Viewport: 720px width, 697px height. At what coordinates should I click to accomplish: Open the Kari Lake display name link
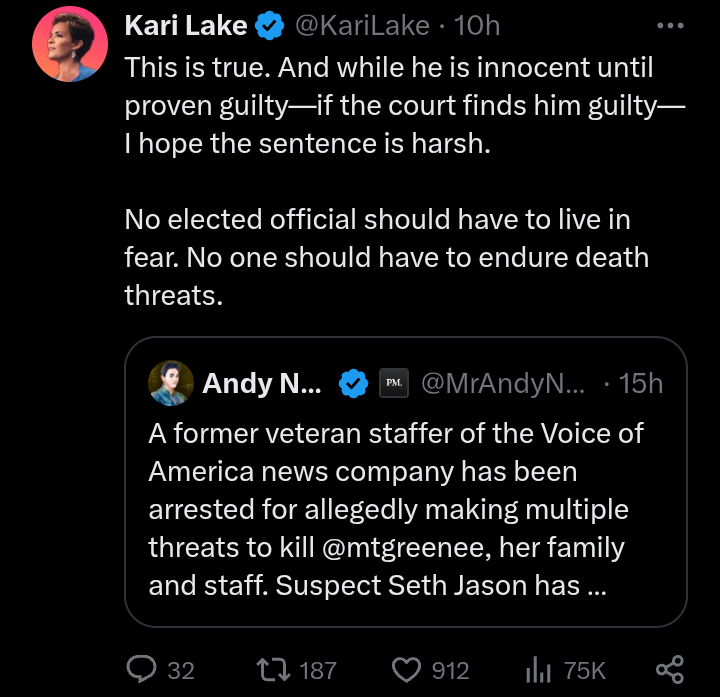point(185,28)
